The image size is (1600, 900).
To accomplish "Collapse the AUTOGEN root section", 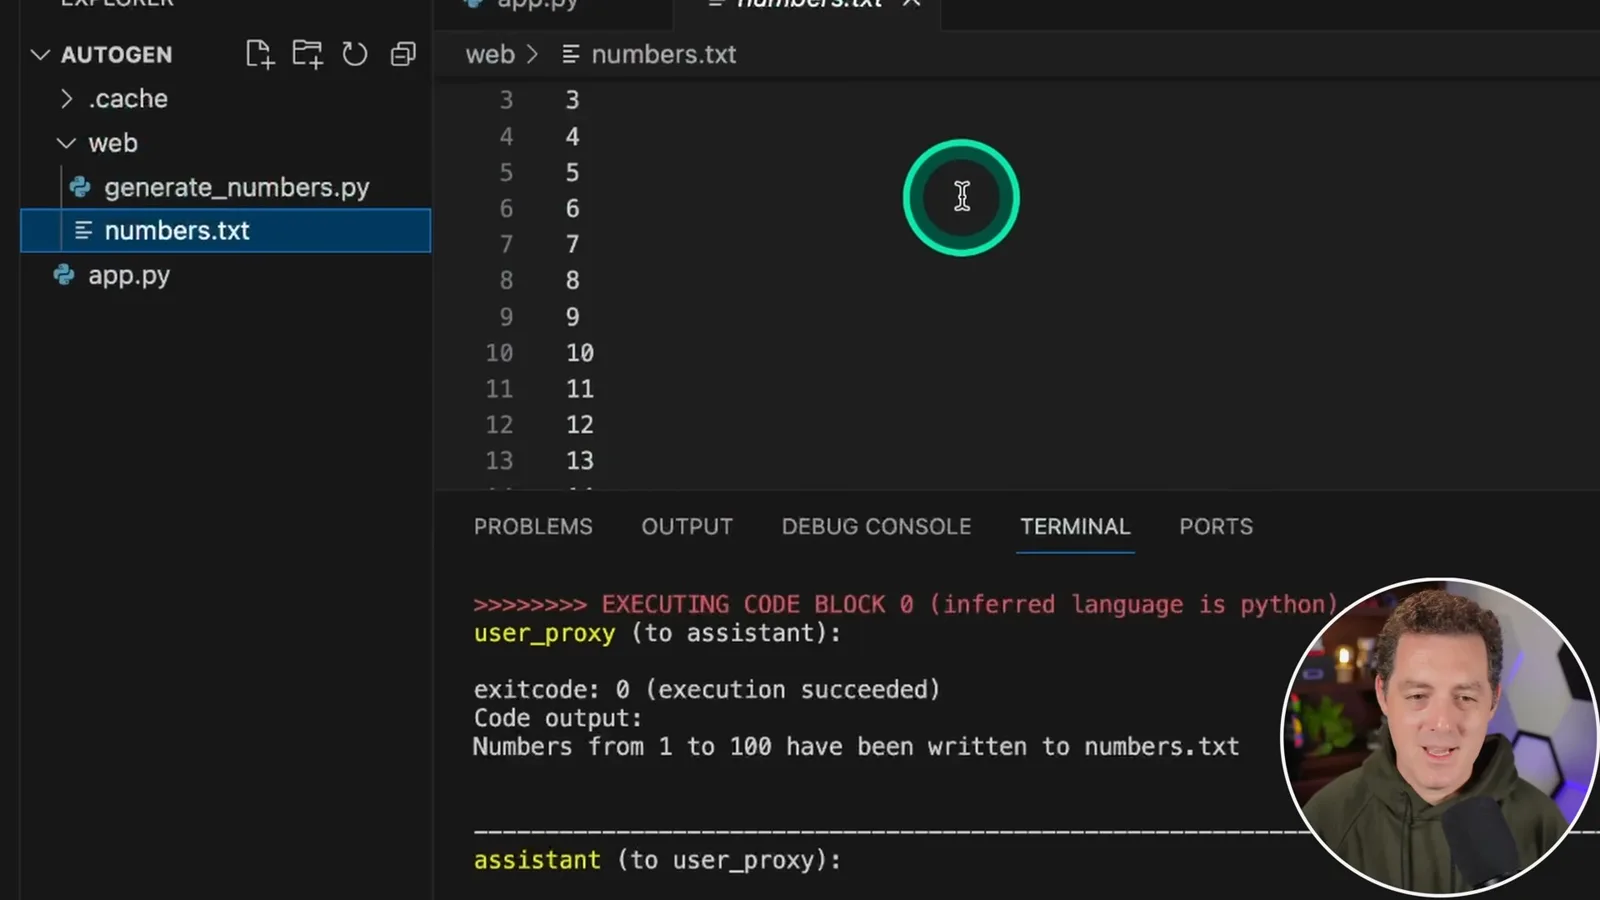I will 40,55.
